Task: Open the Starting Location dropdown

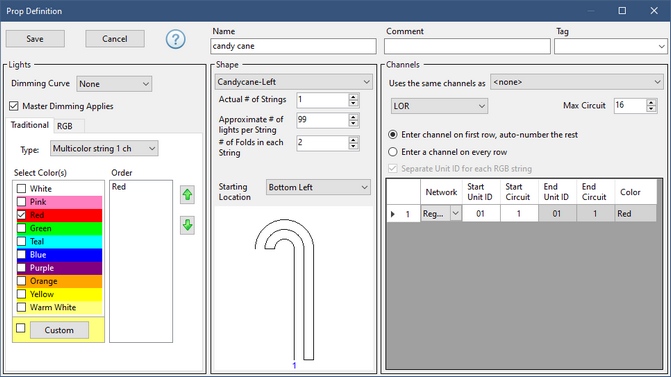Action: [x=318, y=187]
